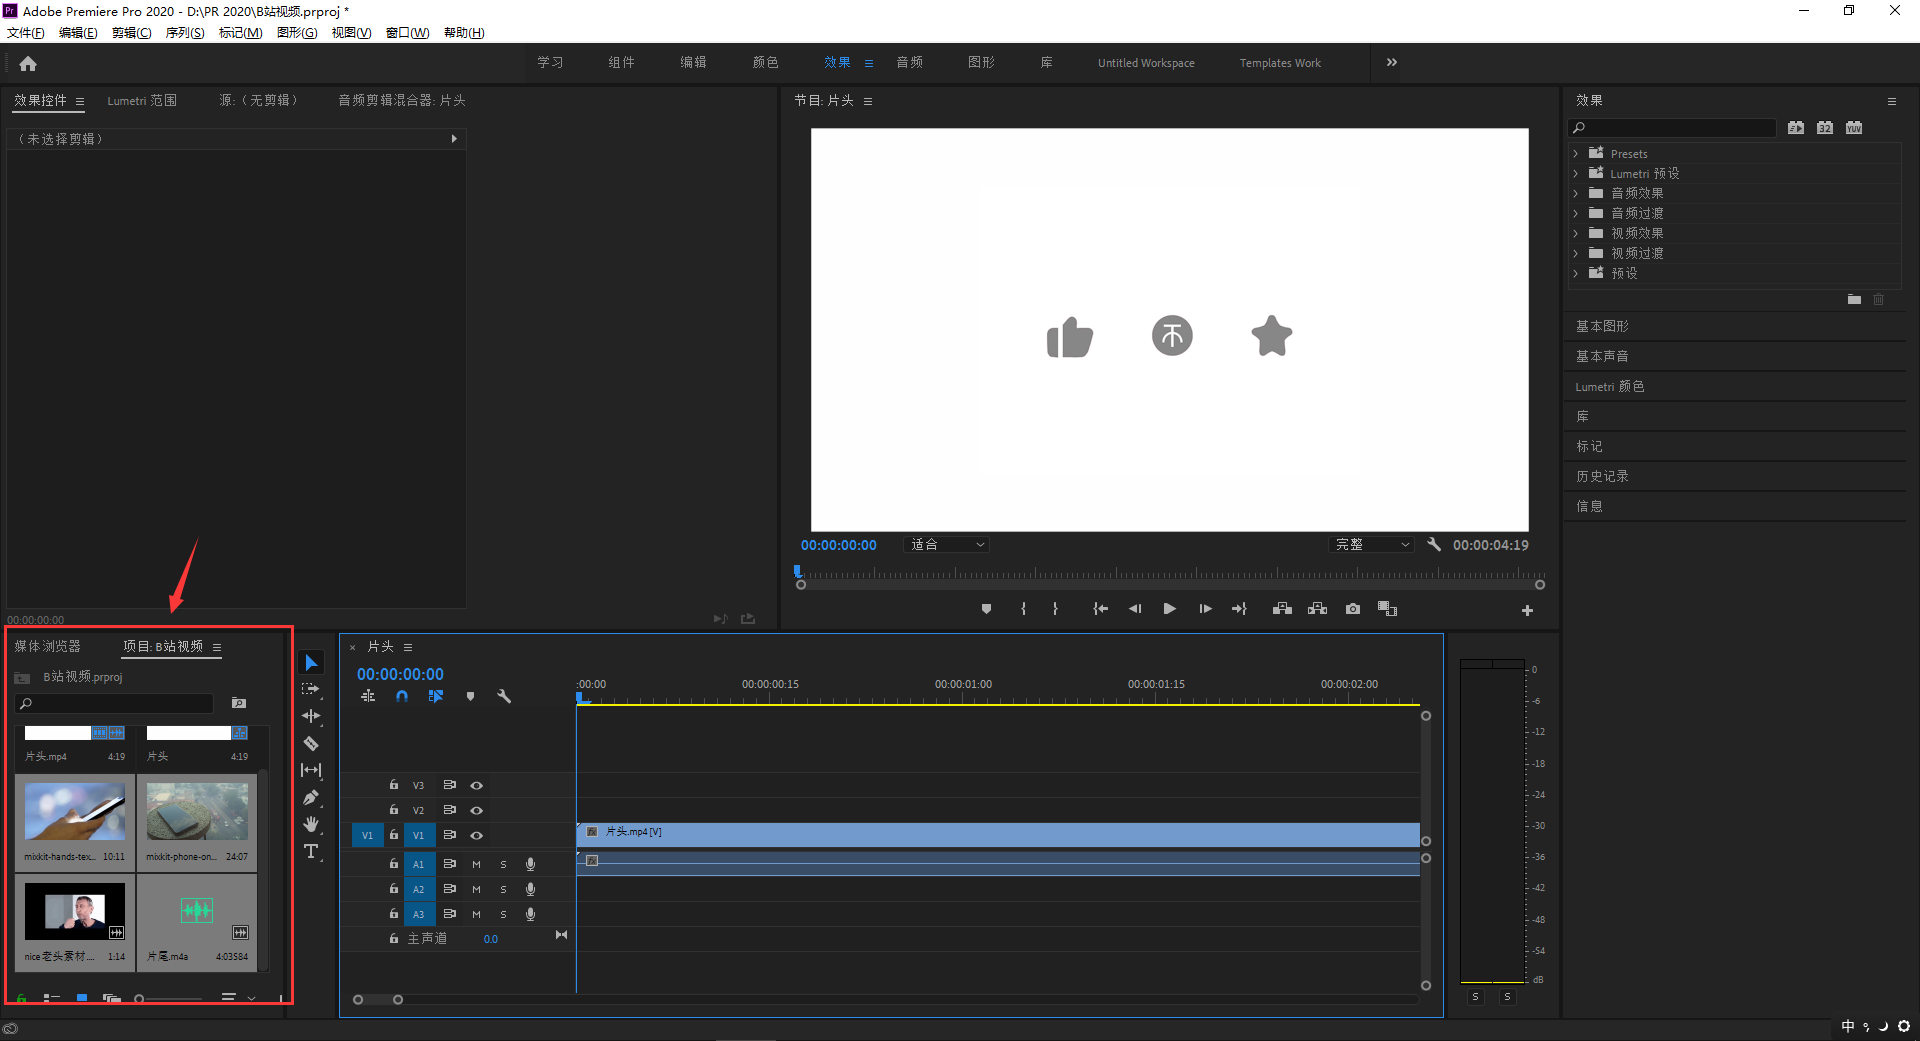The width and height of the screenshot is (1920, 1041).
Task: Step back one frame
Action: pos(1135,609)
